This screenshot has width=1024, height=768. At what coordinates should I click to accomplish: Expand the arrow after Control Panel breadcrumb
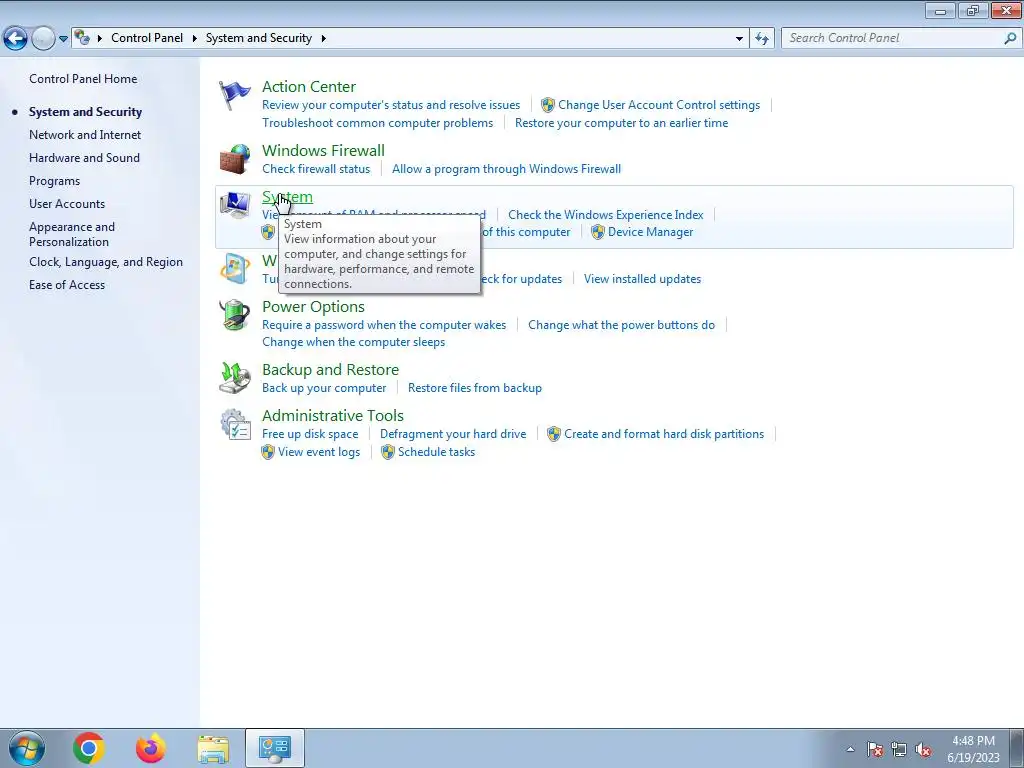click(x=195, y=39)
